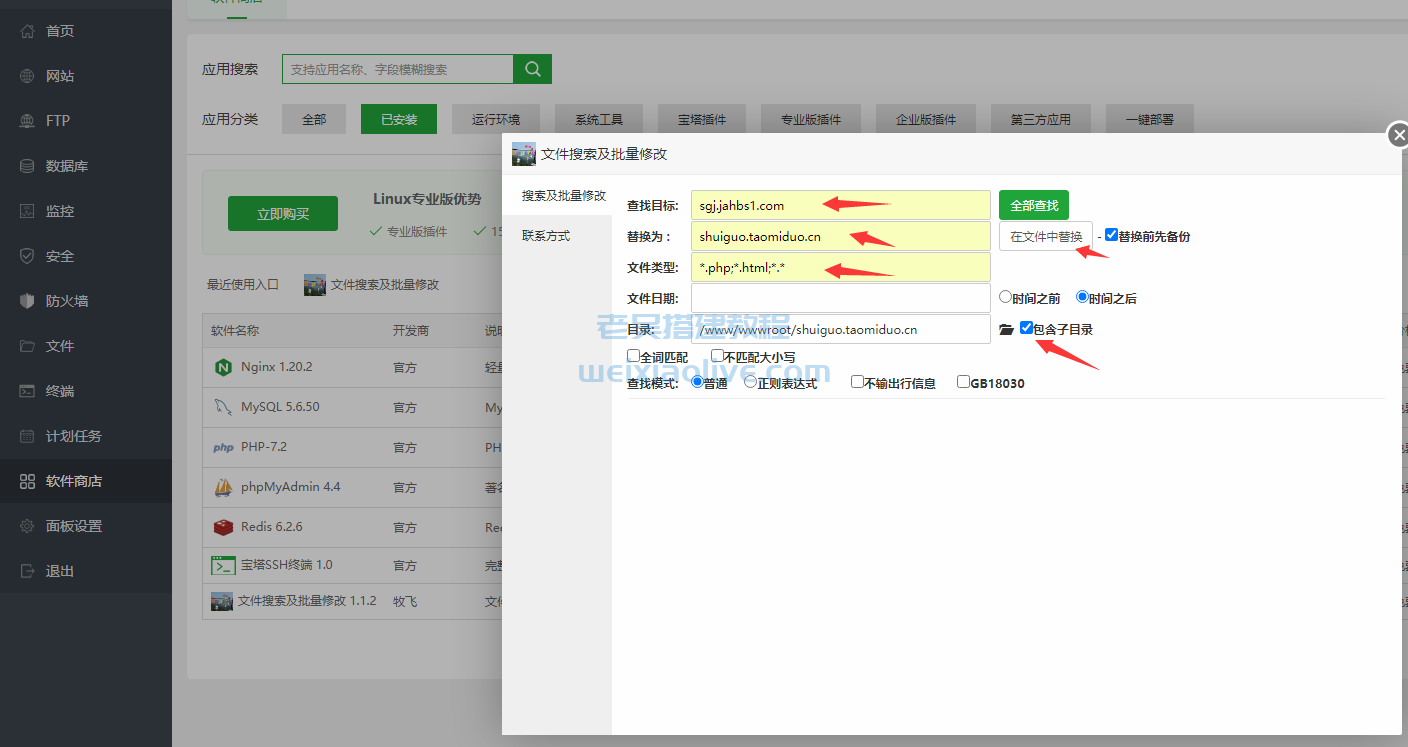This screenshot has width=1408, height=747.
Task: Click the PHP-7.2 logo icon
Action: (x=223, y=447)
